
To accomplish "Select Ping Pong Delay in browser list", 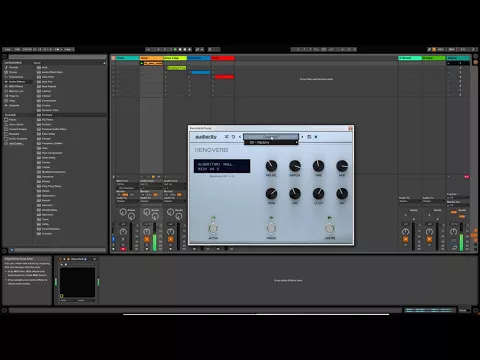I will point(49,186).
